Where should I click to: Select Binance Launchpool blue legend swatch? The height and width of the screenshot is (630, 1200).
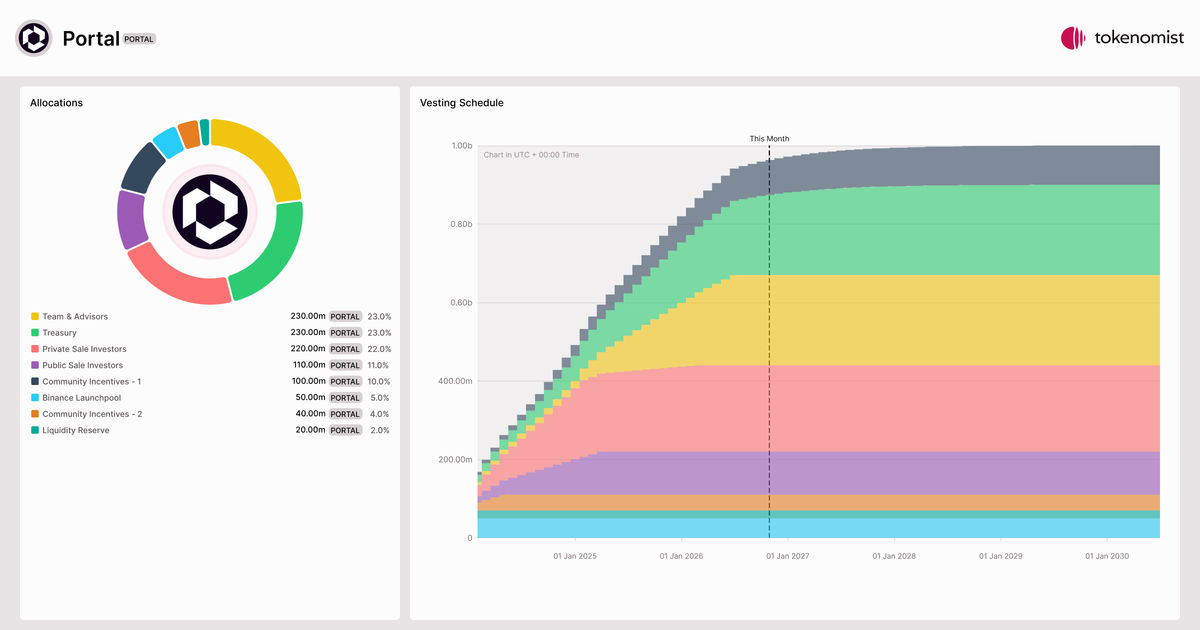(35, 397)
